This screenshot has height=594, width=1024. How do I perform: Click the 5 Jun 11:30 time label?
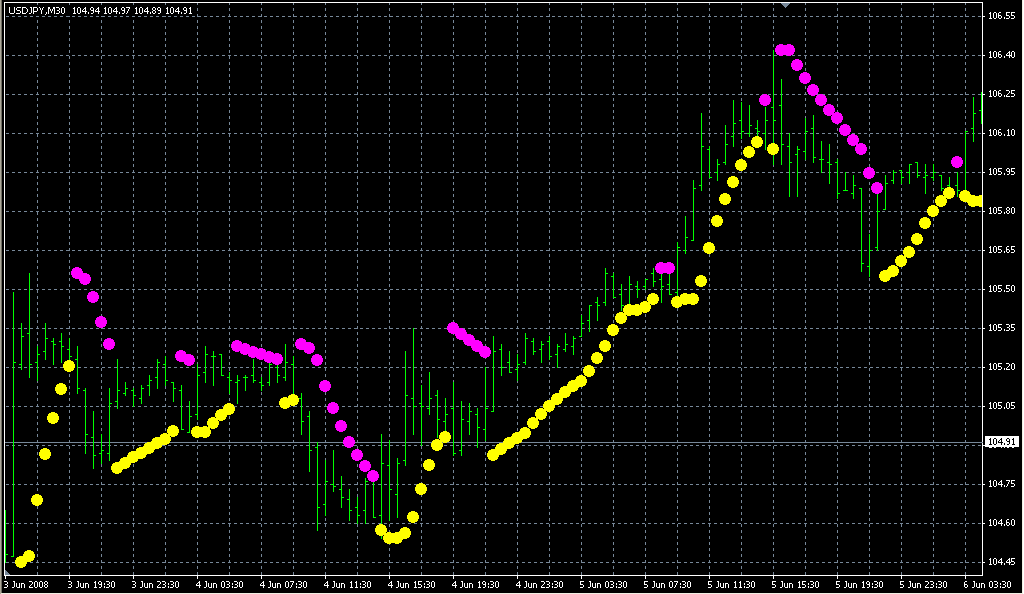pyautogui.click(x=732, y=584)
